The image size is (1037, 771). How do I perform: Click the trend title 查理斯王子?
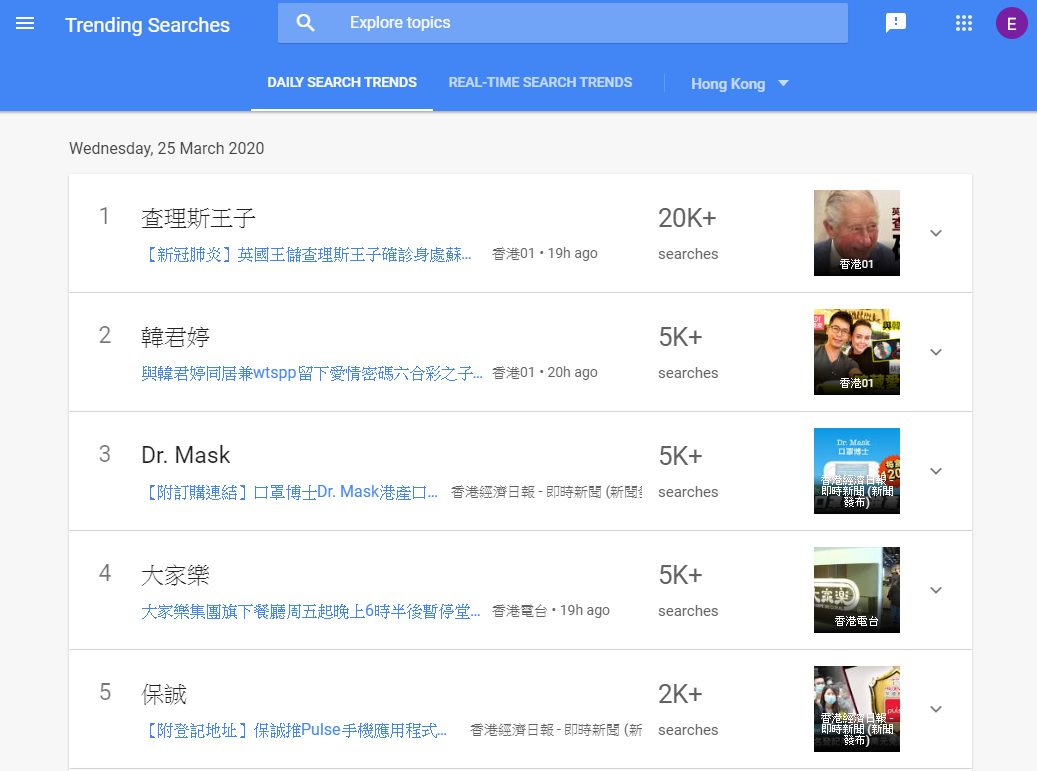[198, 218]
